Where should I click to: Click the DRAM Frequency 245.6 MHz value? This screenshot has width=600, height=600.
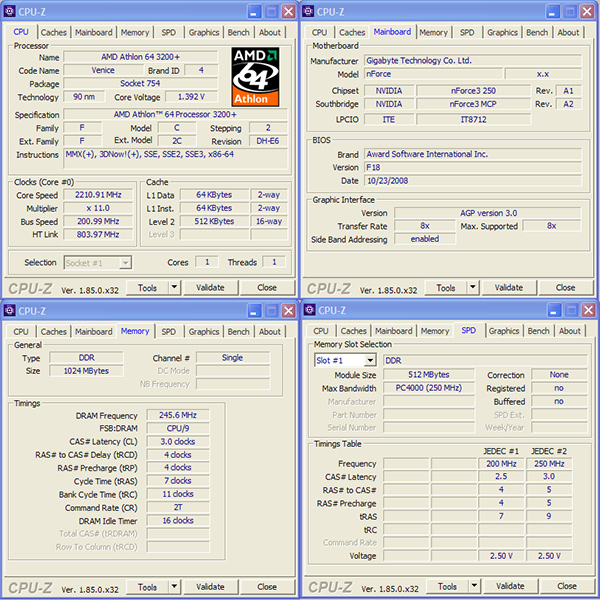[x=178, y=415]
